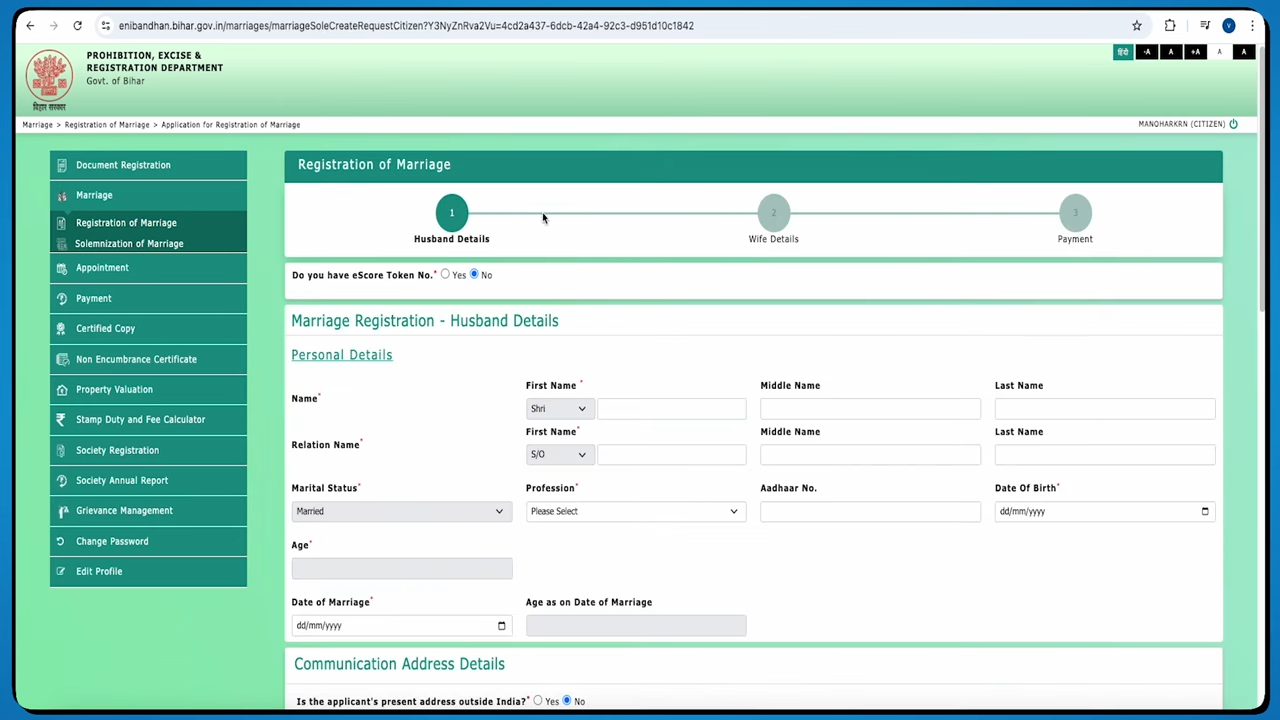Select the Payment icon in the sidebar
1280x720 pixels.
coord(62,298)
